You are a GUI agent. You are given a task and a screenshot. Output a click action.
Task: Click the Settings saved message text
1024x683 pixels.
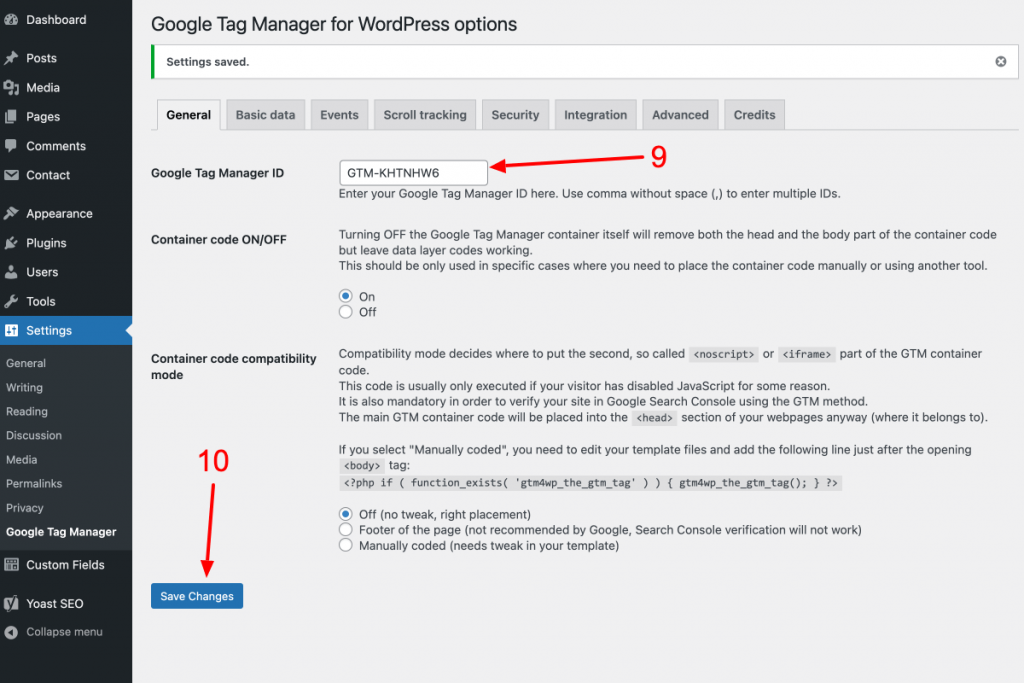(x=208, y=62)
